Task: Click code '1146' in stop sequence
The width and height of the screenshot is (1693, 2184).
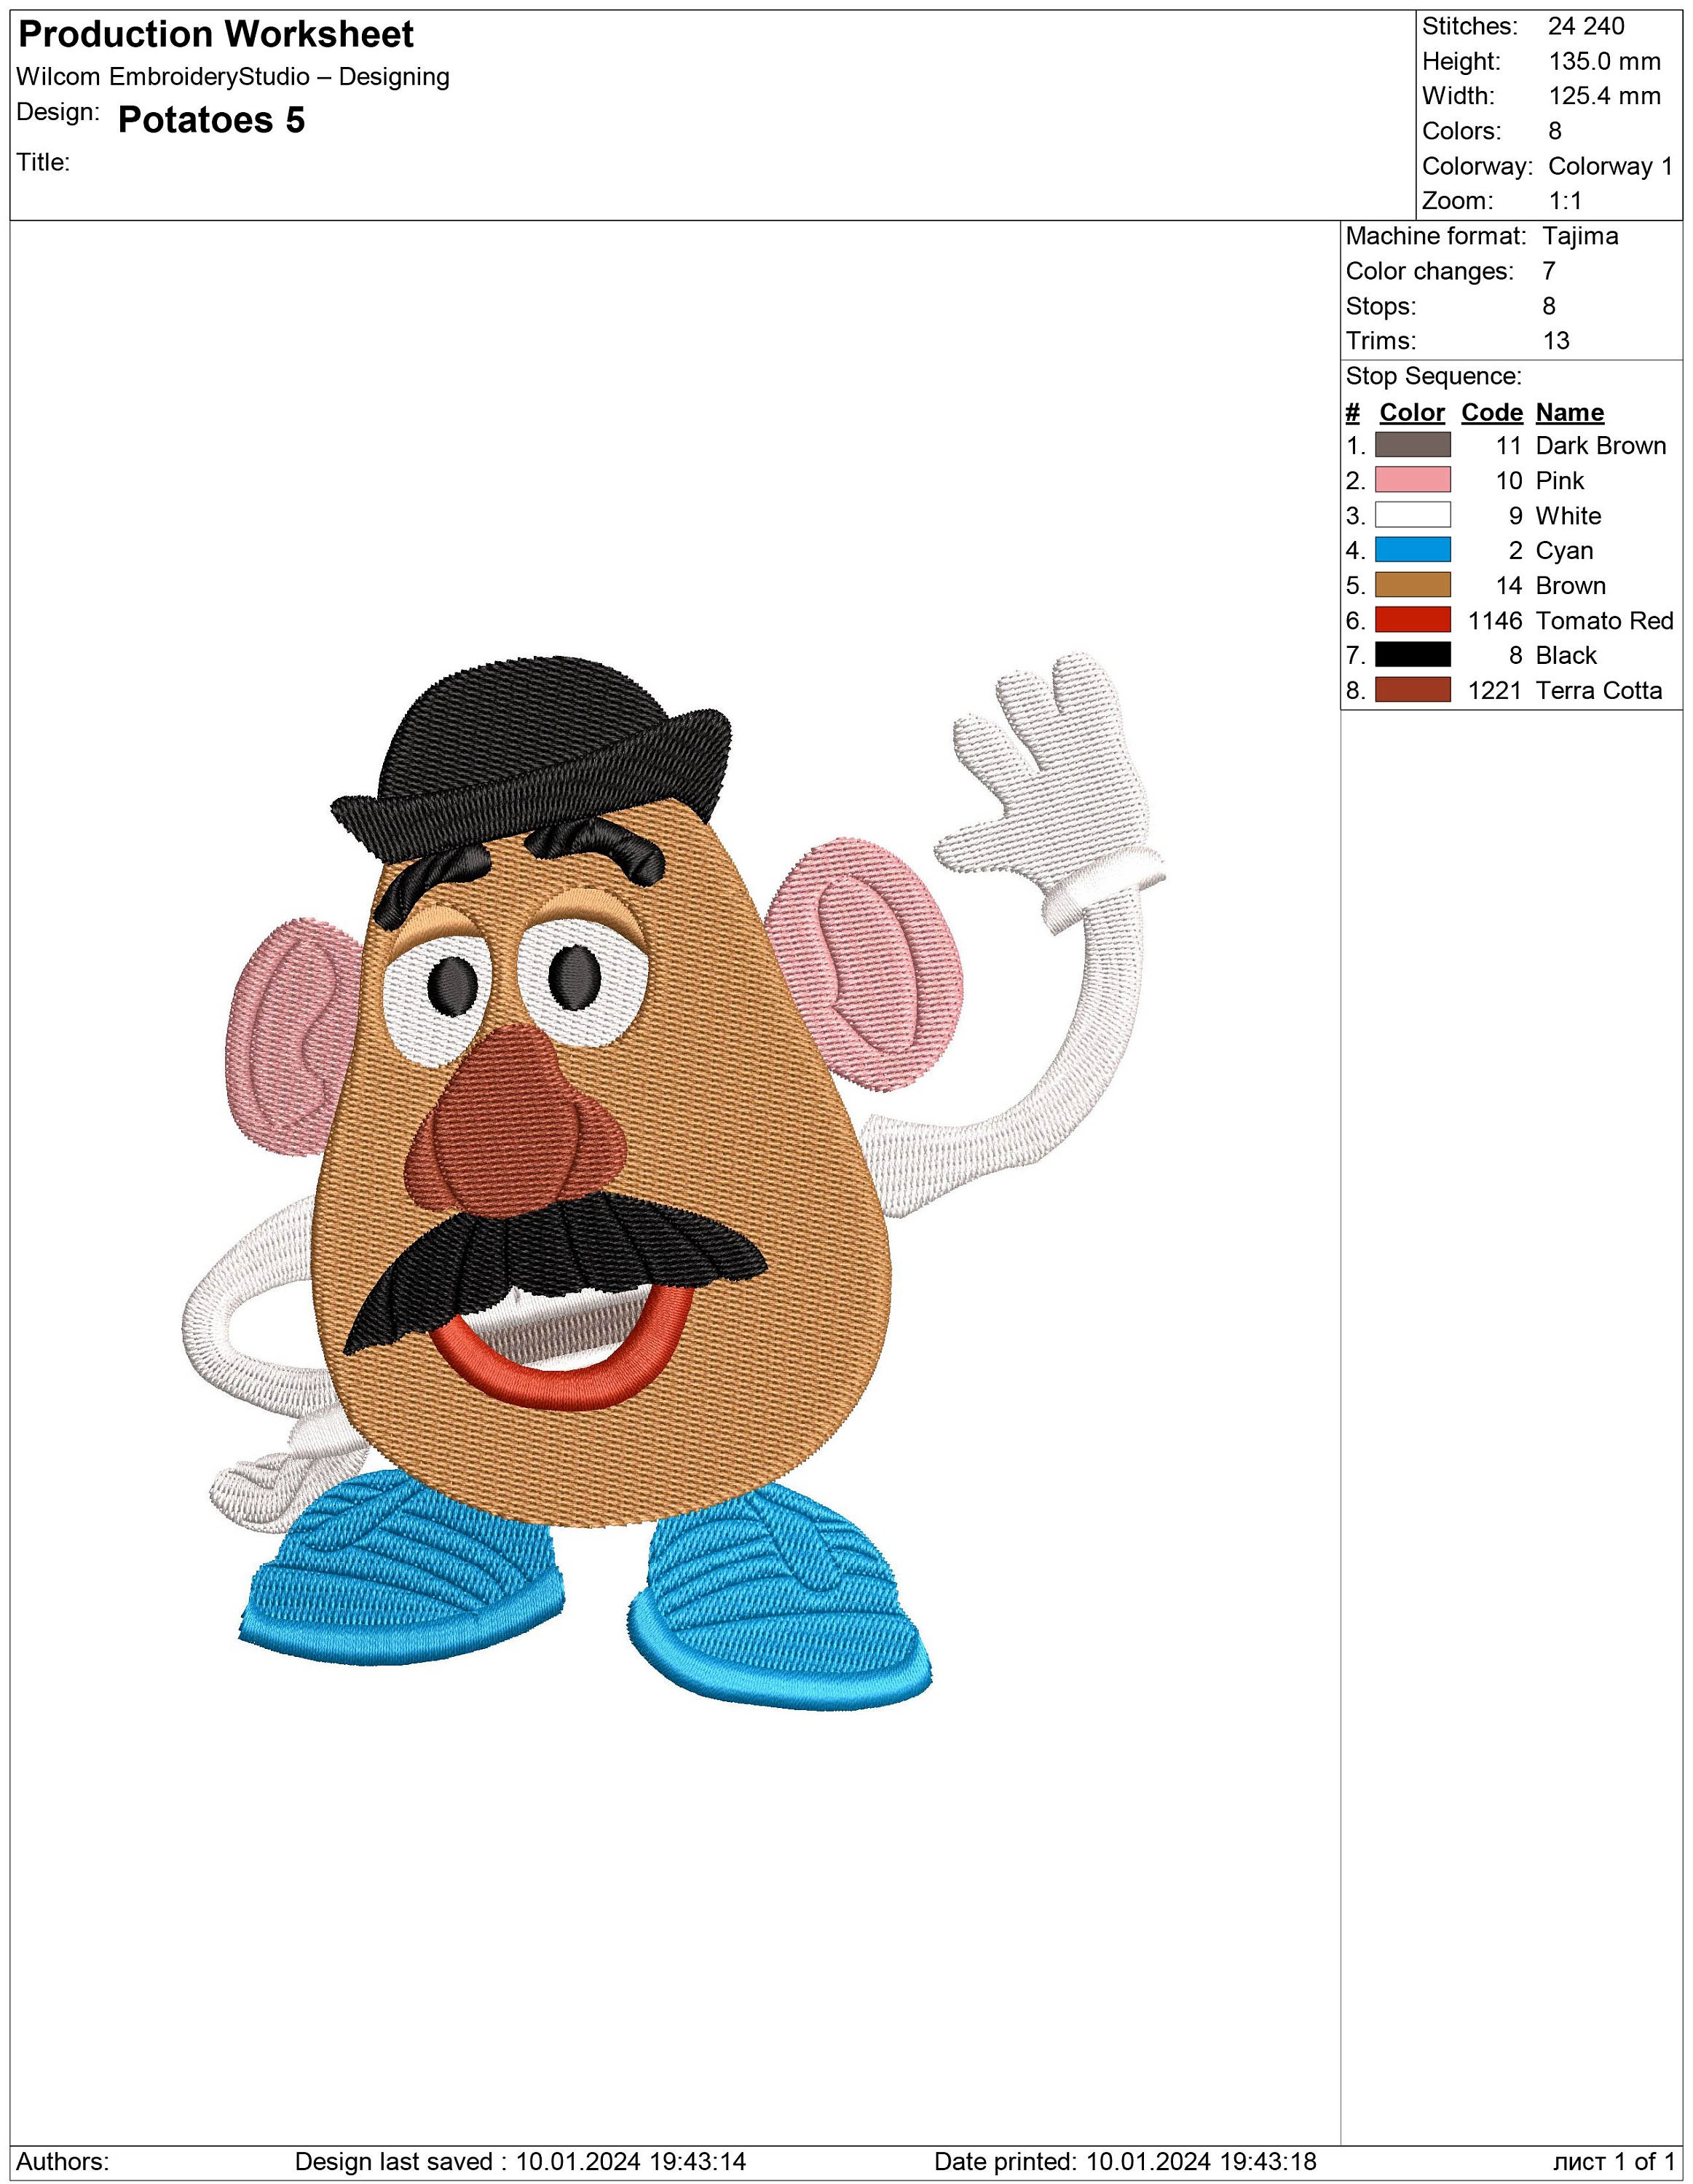Action: 1495,620
